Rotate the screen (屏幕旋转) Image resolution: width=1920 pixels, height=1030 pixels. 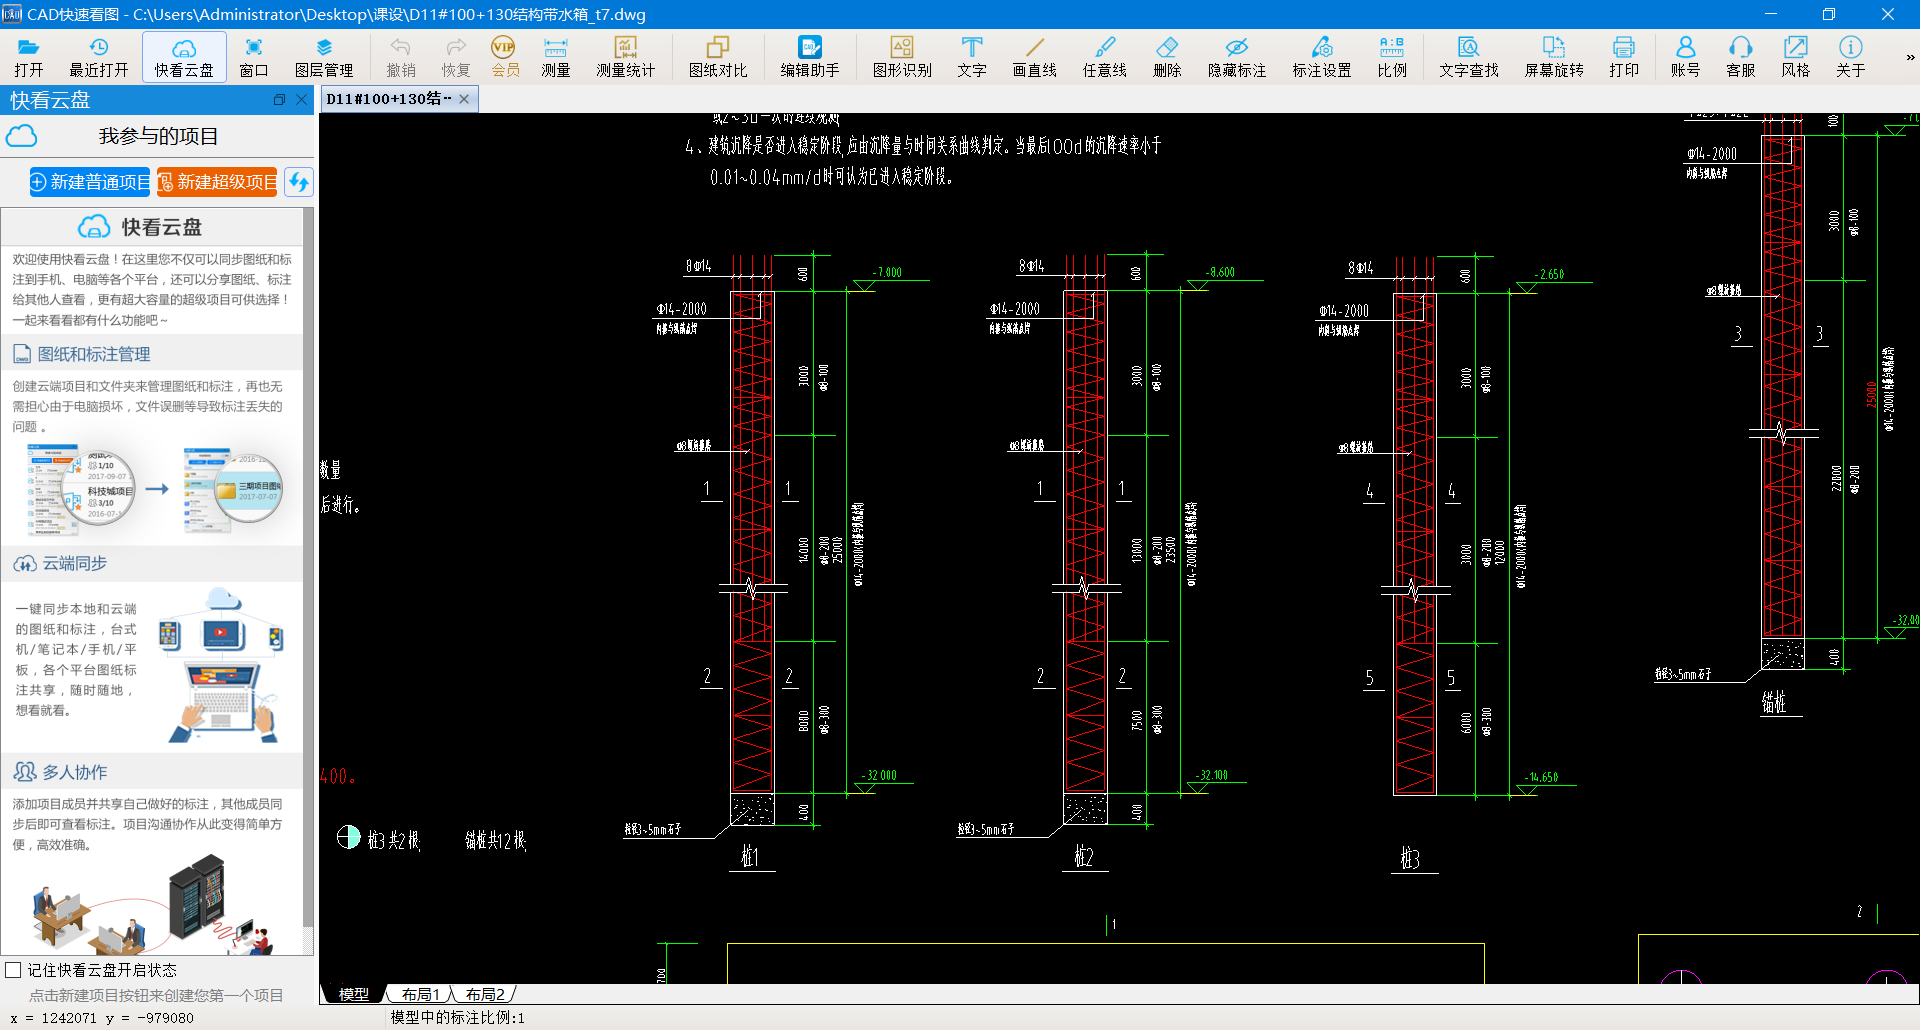1554,57
